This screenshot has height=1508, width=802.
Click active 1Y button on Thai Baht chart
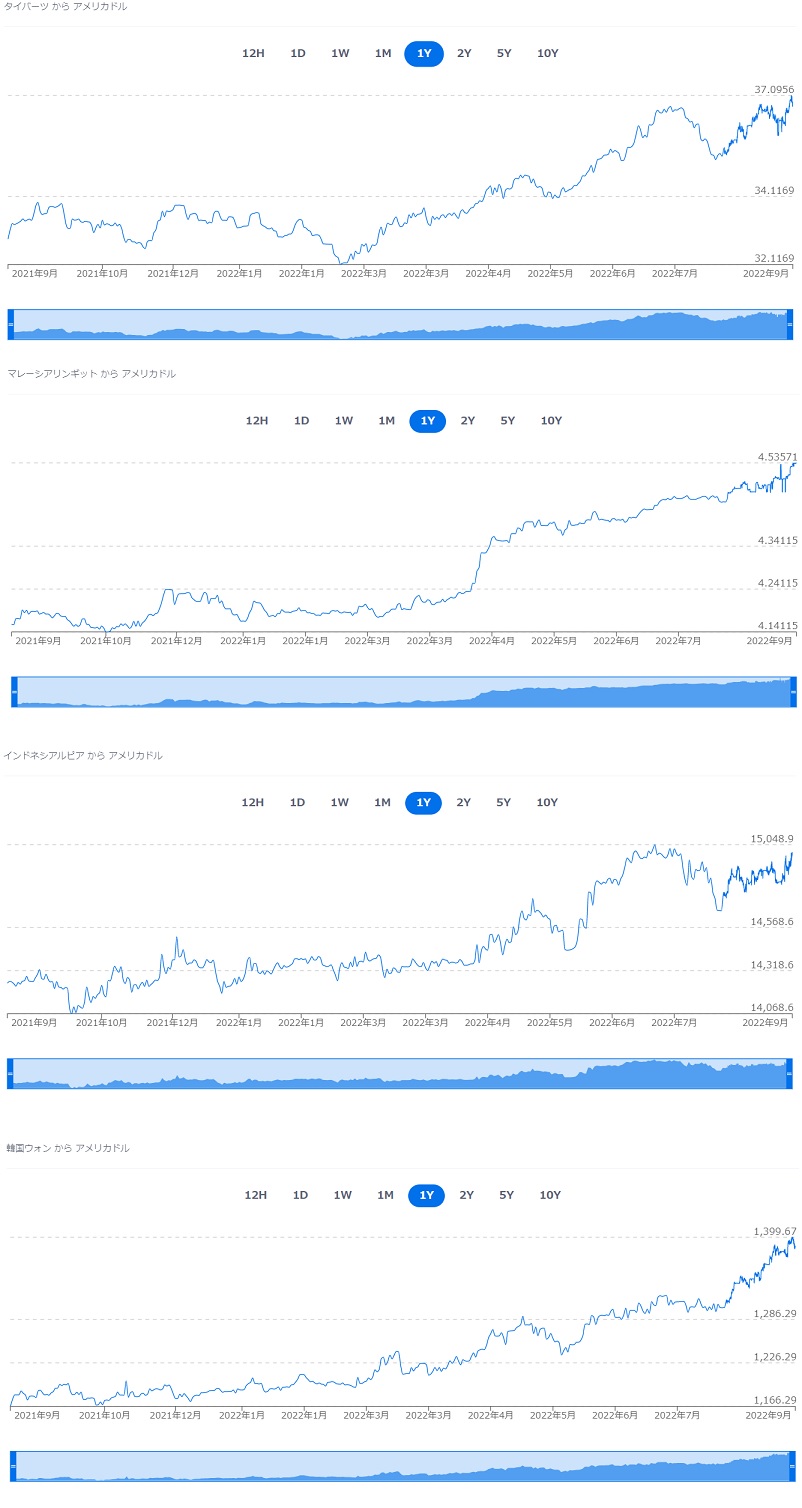click(x=424, y=54)
